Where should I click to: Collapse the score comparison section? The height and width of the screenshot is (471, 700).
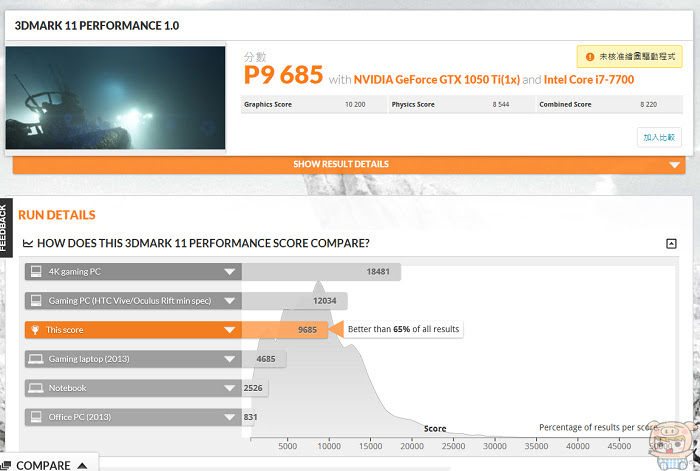click(x=671, y=243)
